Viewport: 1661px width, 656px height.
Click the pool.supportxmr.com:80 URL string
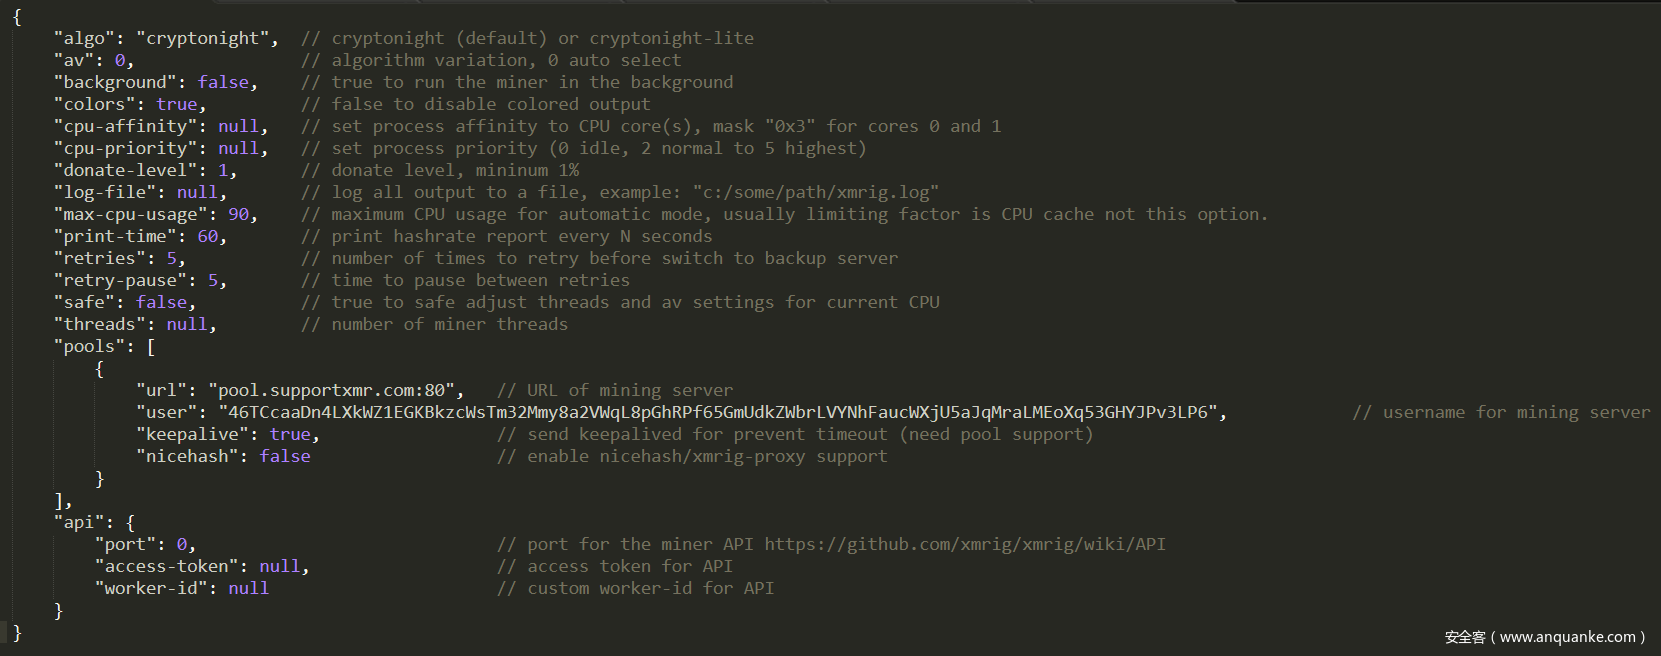(x=336, y=390)
